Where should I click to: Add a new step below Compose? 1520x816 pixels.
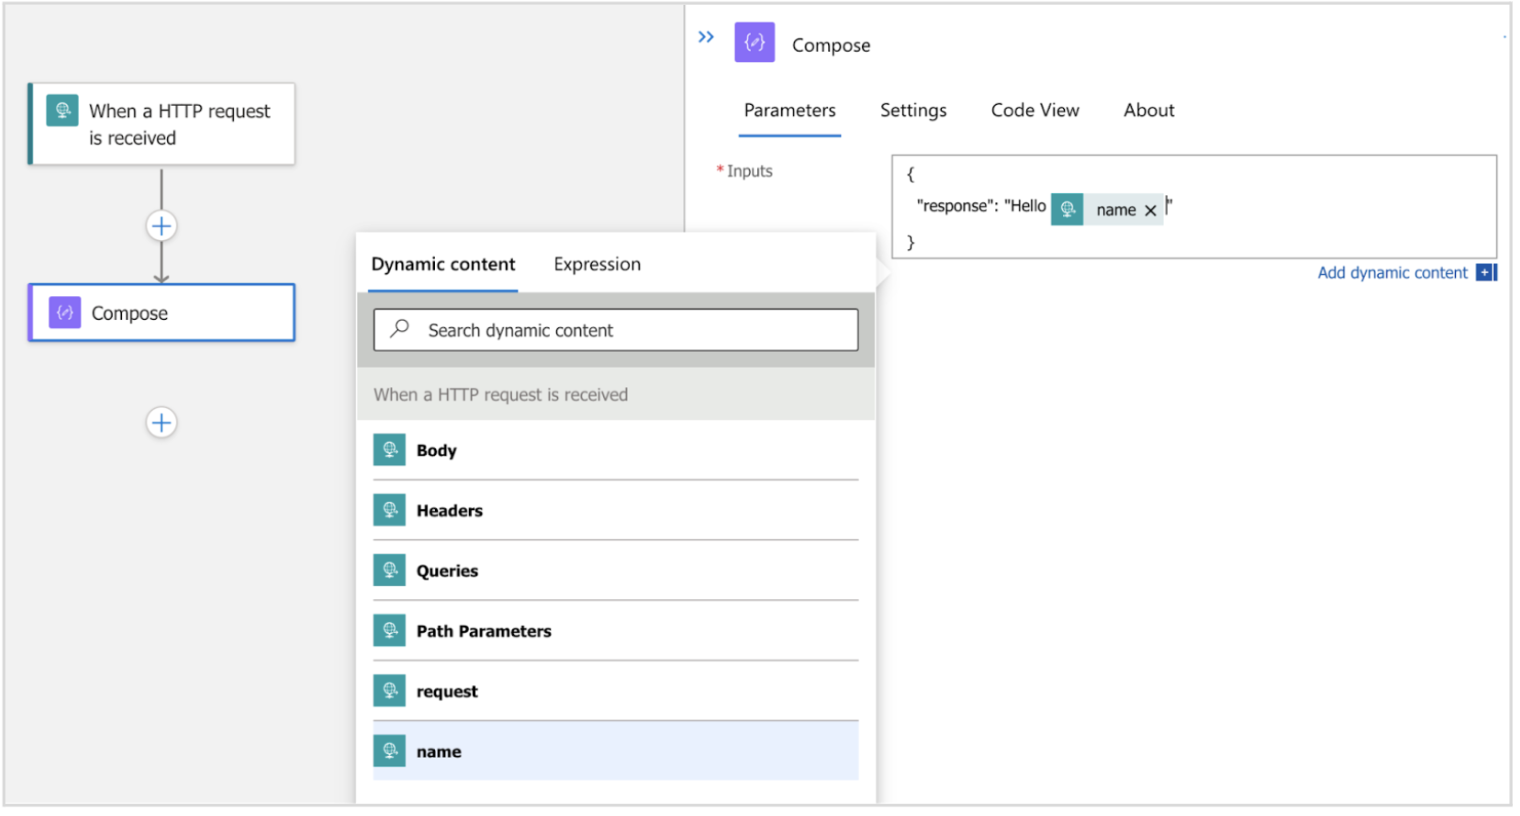(x=161, y=423)
